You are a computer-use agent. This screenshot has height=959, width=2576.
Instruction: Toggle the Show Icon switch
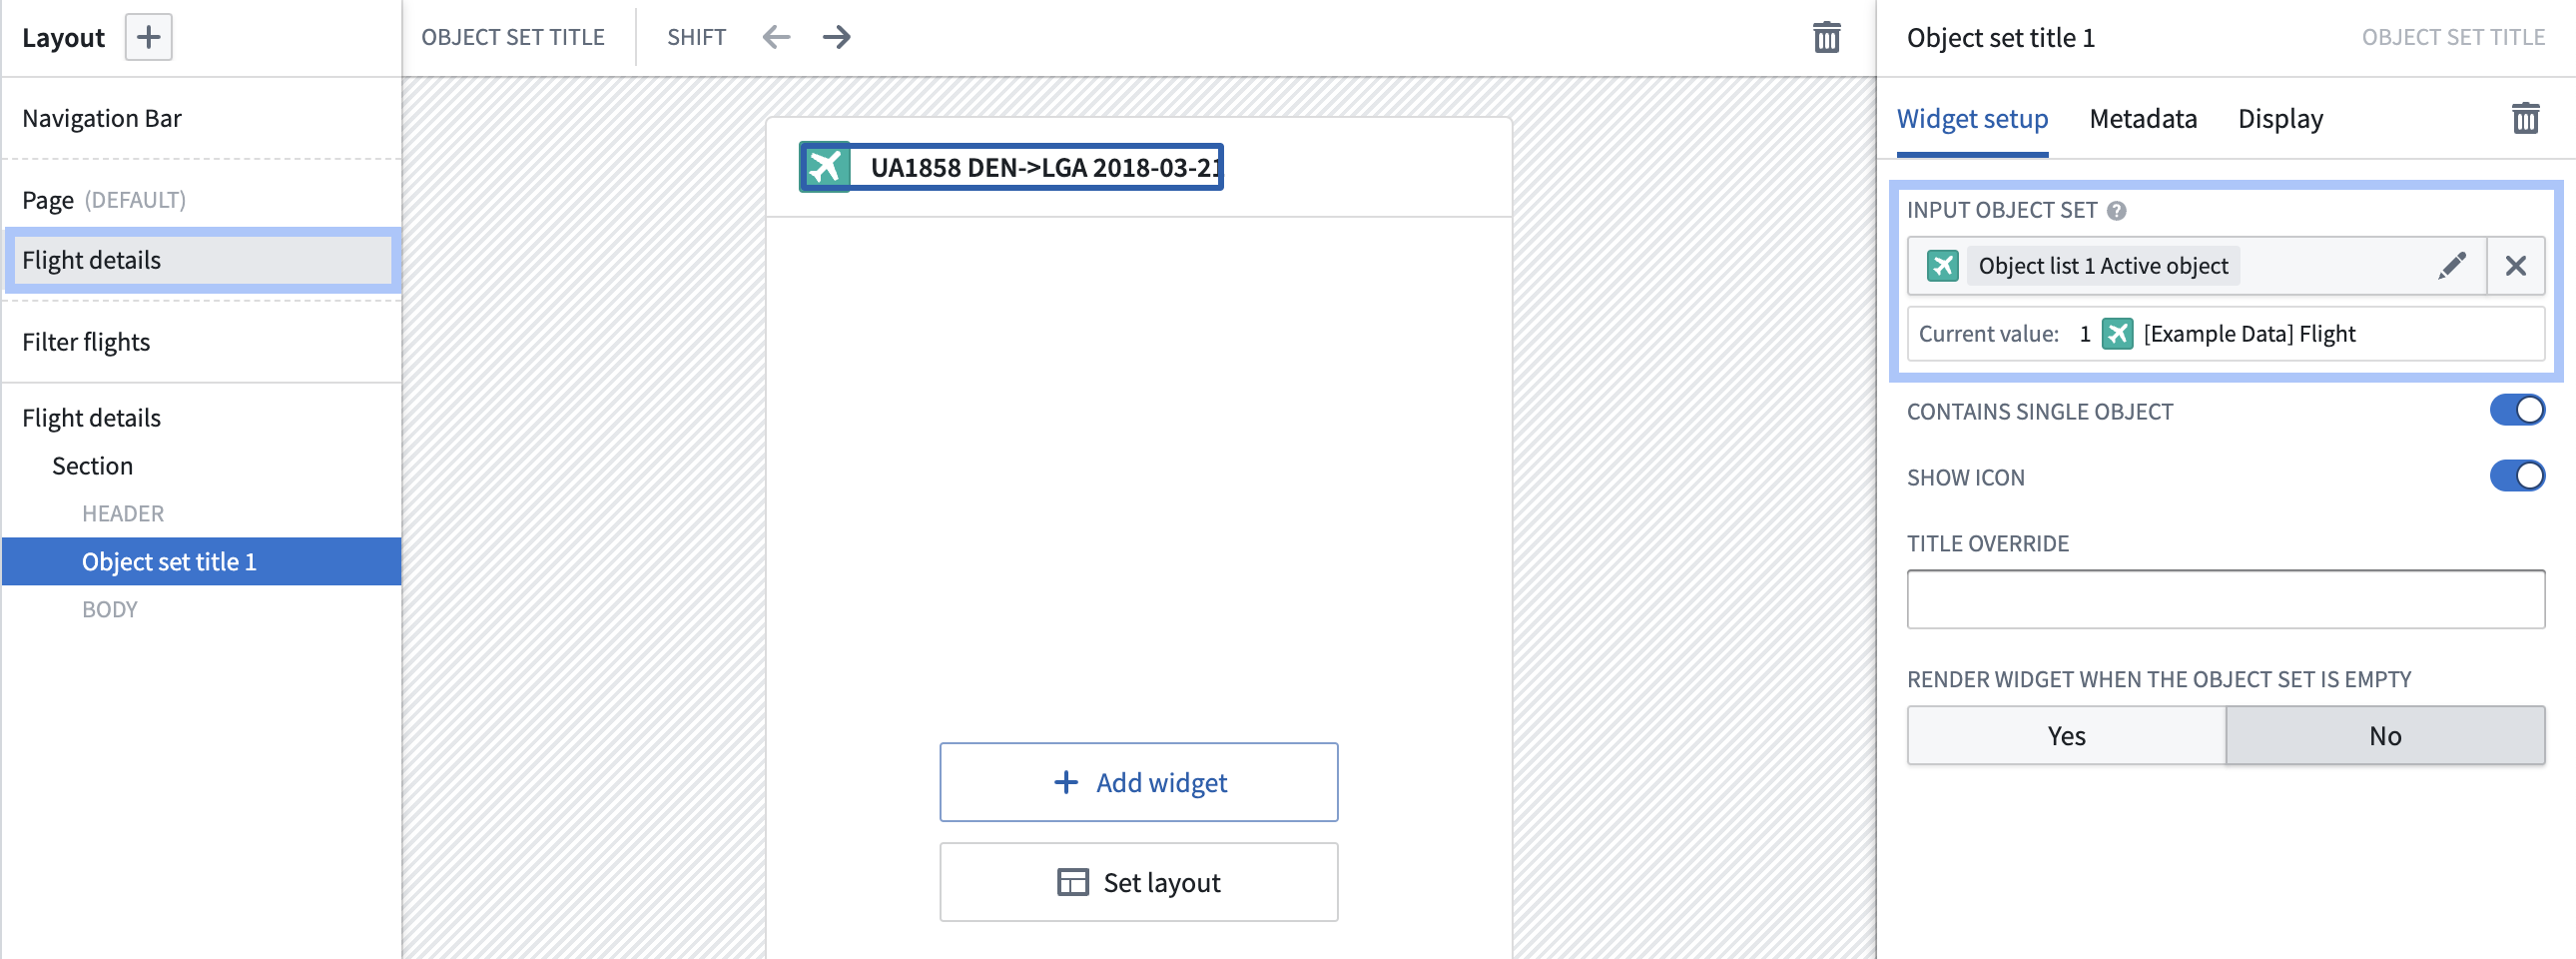point(2516,476)
